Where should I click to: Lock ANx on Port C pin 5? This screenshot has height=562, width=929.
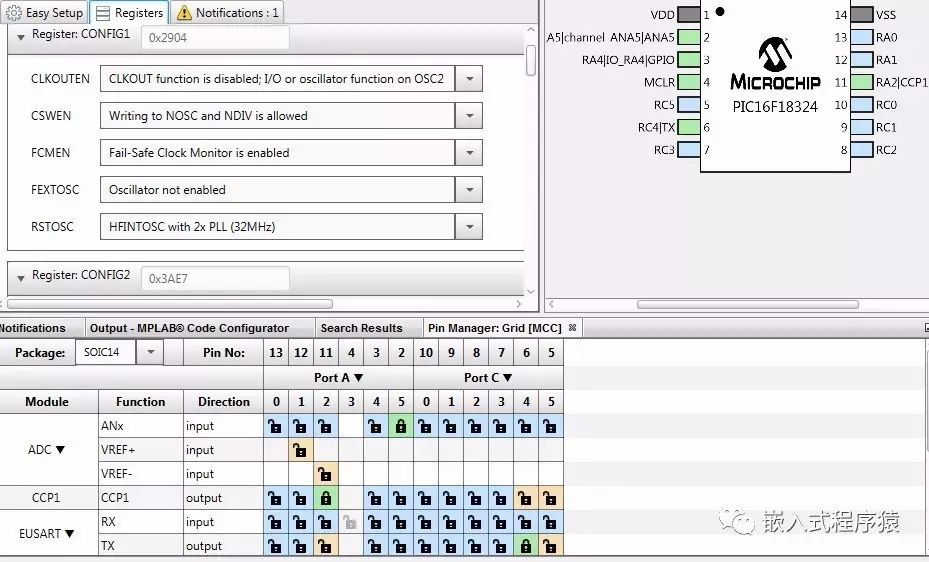point(550,426)
